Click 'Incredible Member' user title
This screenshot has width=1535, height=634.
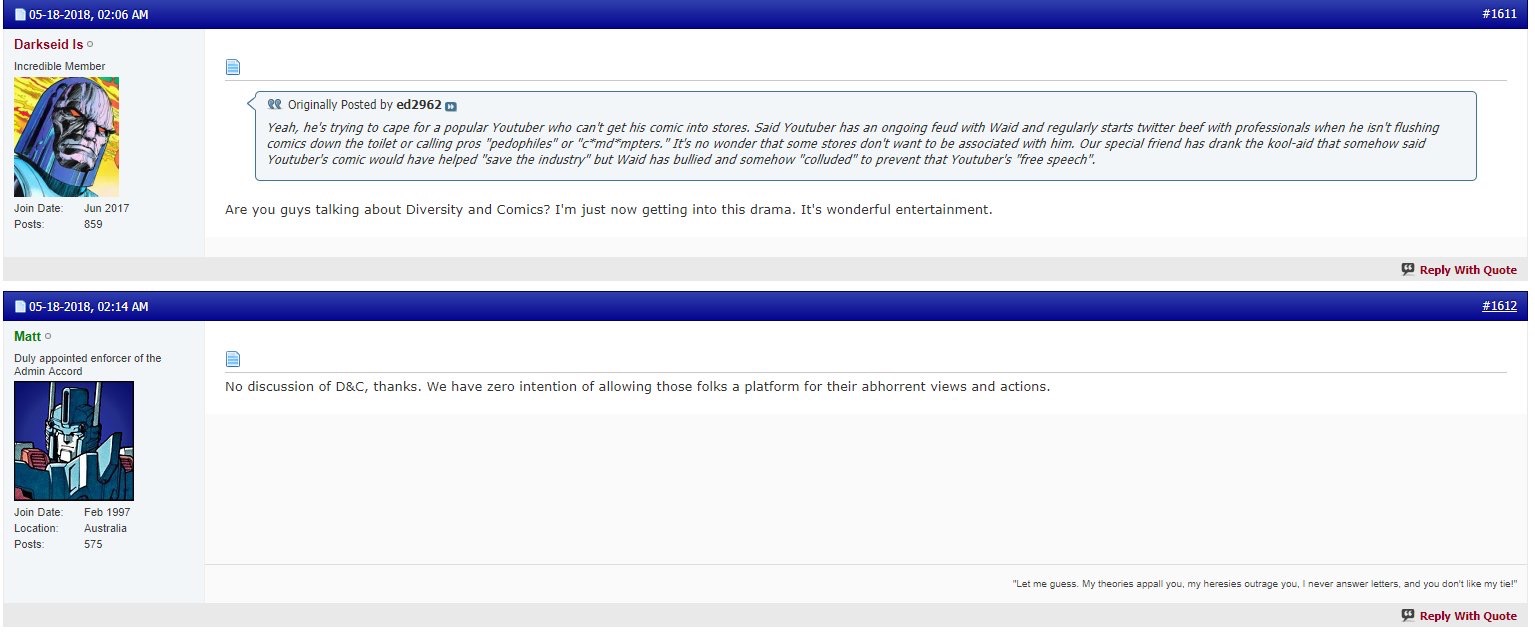(60, 67)
